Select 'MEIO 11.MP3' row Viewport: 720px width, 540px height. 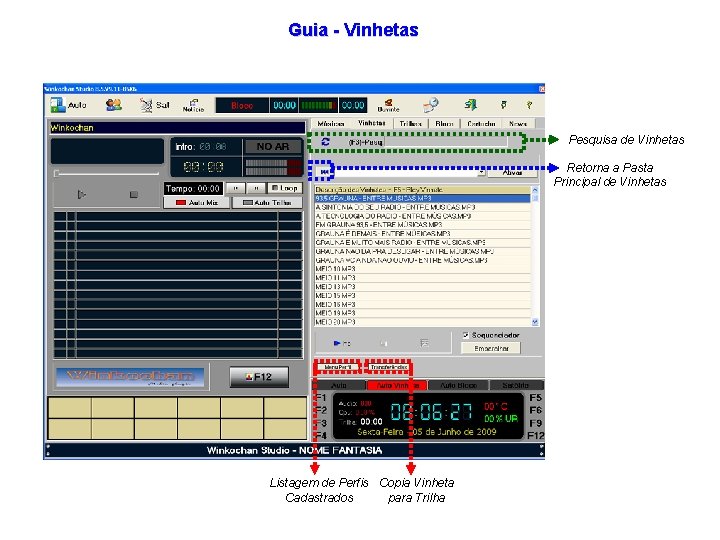[422, 278]
